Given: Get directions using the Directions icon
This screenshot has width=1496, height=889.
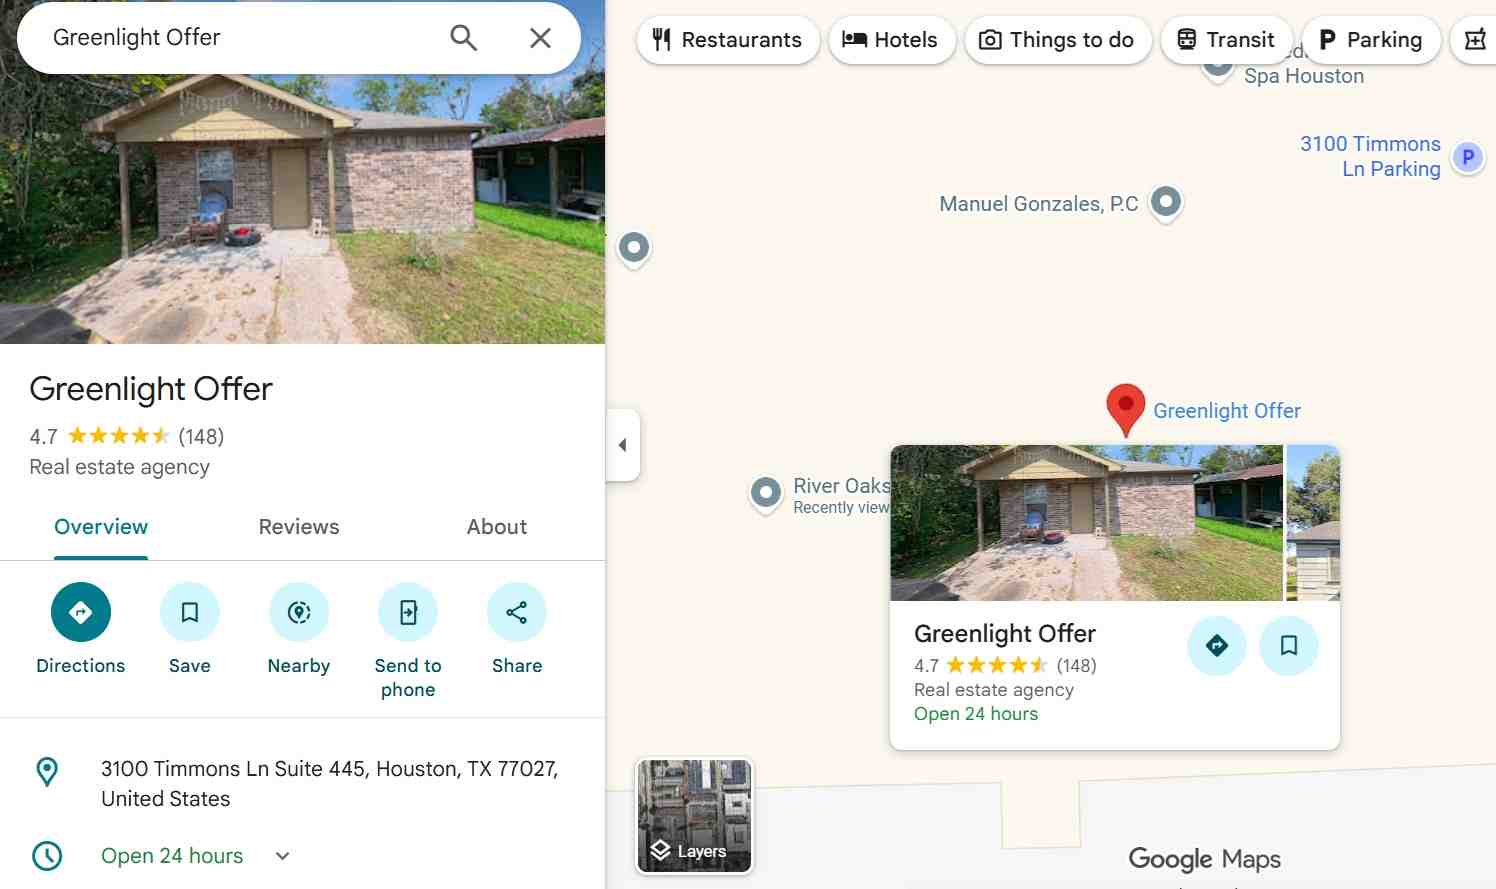Looking at the screenshot, I should pyautogui.click(x=80, y=612).
